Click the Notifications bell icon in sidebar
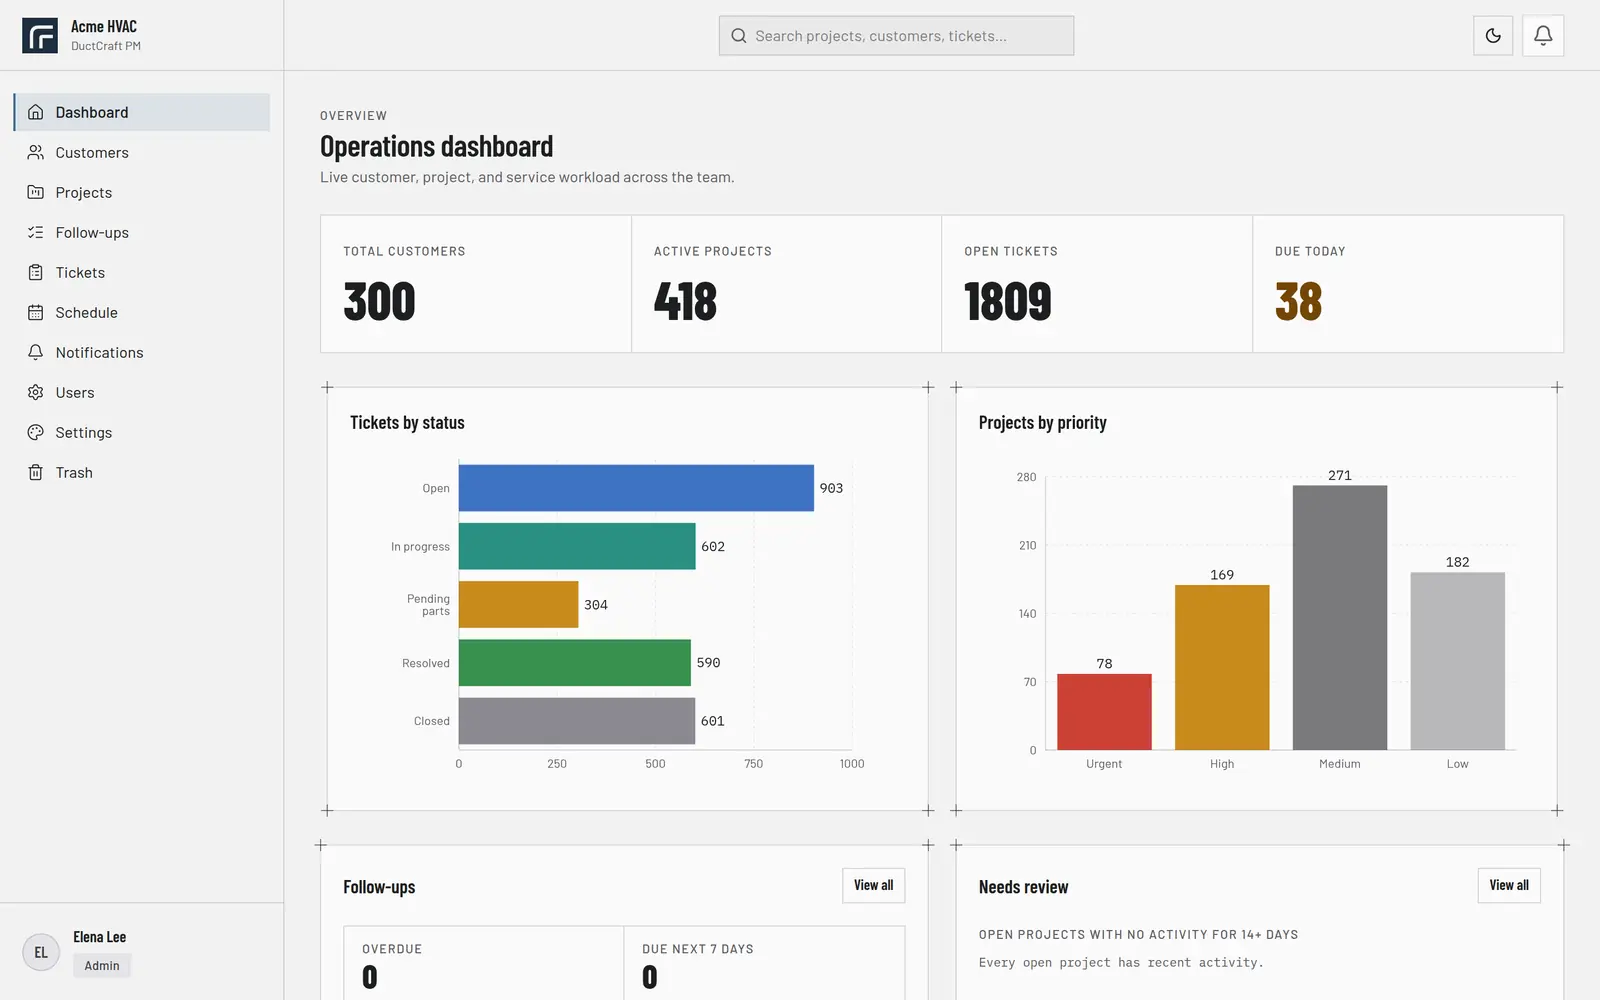This screenshot has width=1600, height=1000. pyautogui.click(x=36, y=352)
